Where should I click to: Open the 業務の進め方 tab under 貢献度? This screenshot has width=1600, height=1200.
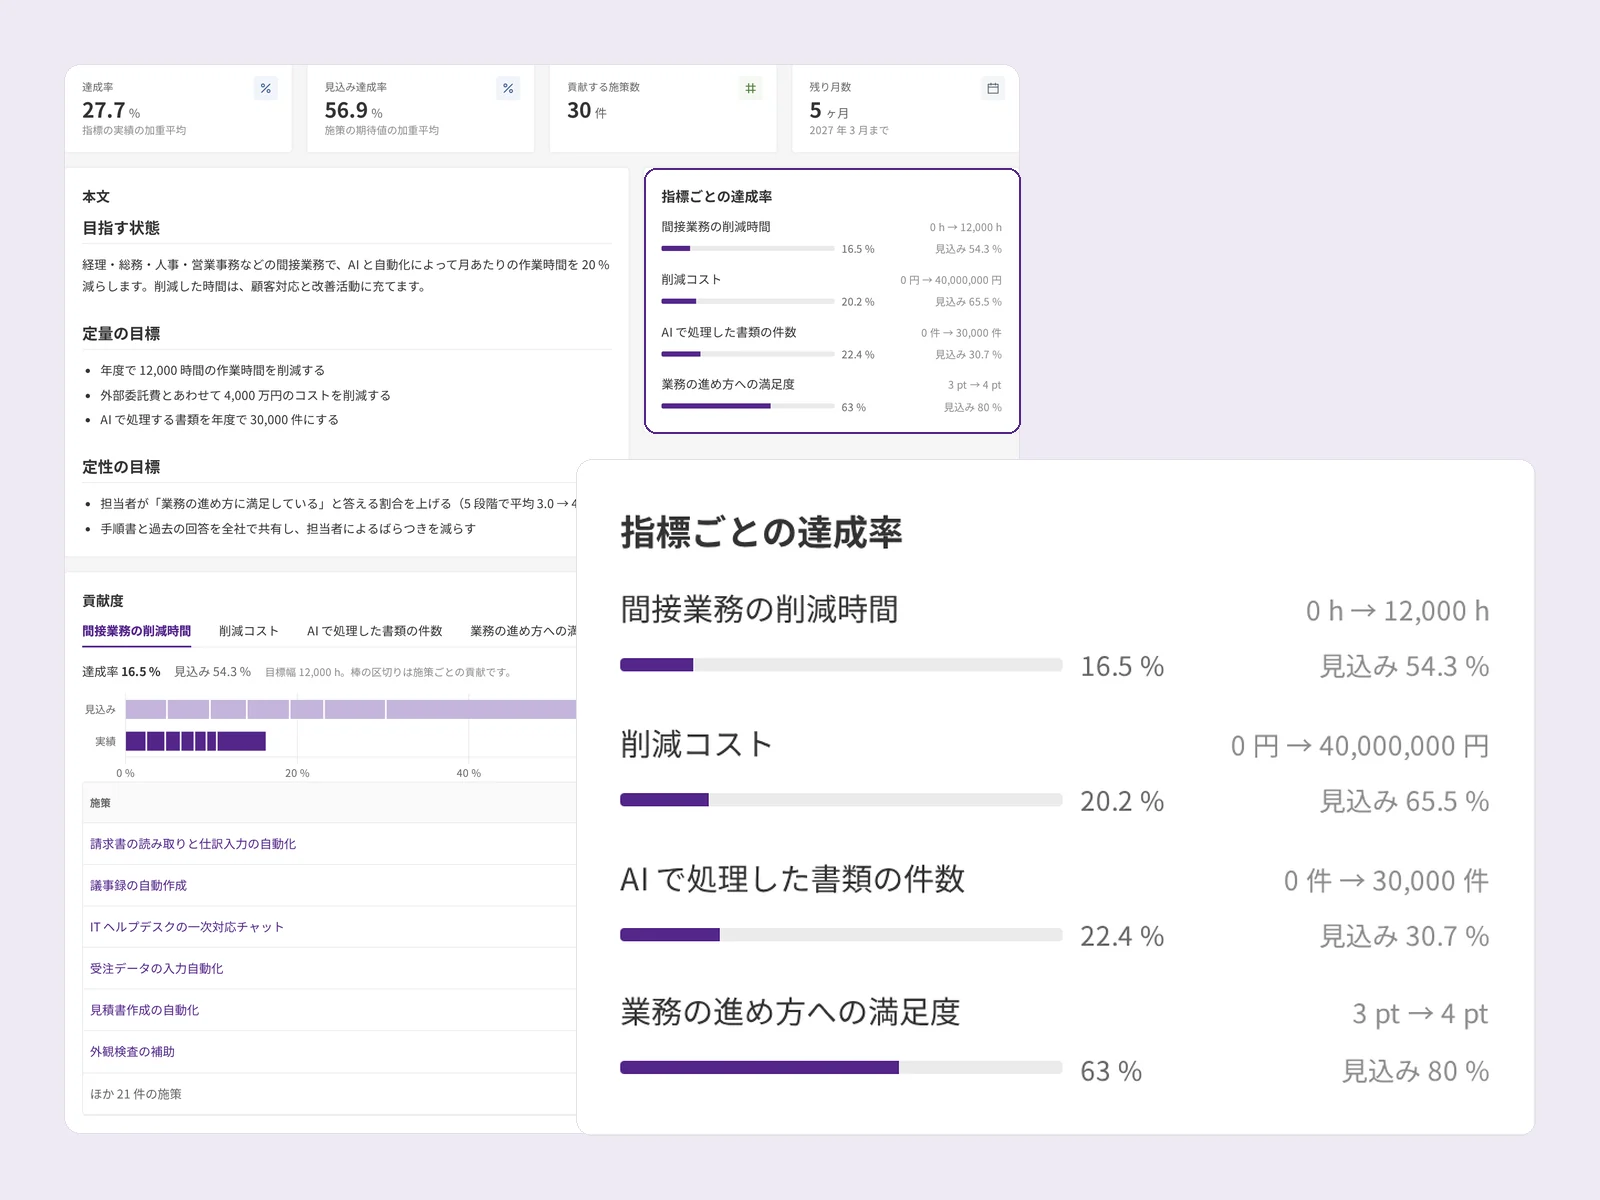[x=523, y=631]
